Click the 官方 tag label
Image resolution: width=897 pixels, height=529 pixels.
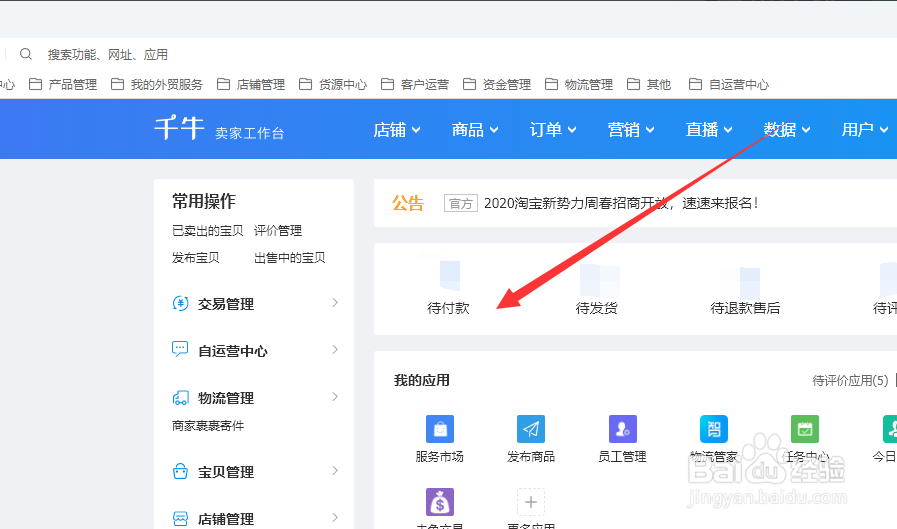click(461, 203)
